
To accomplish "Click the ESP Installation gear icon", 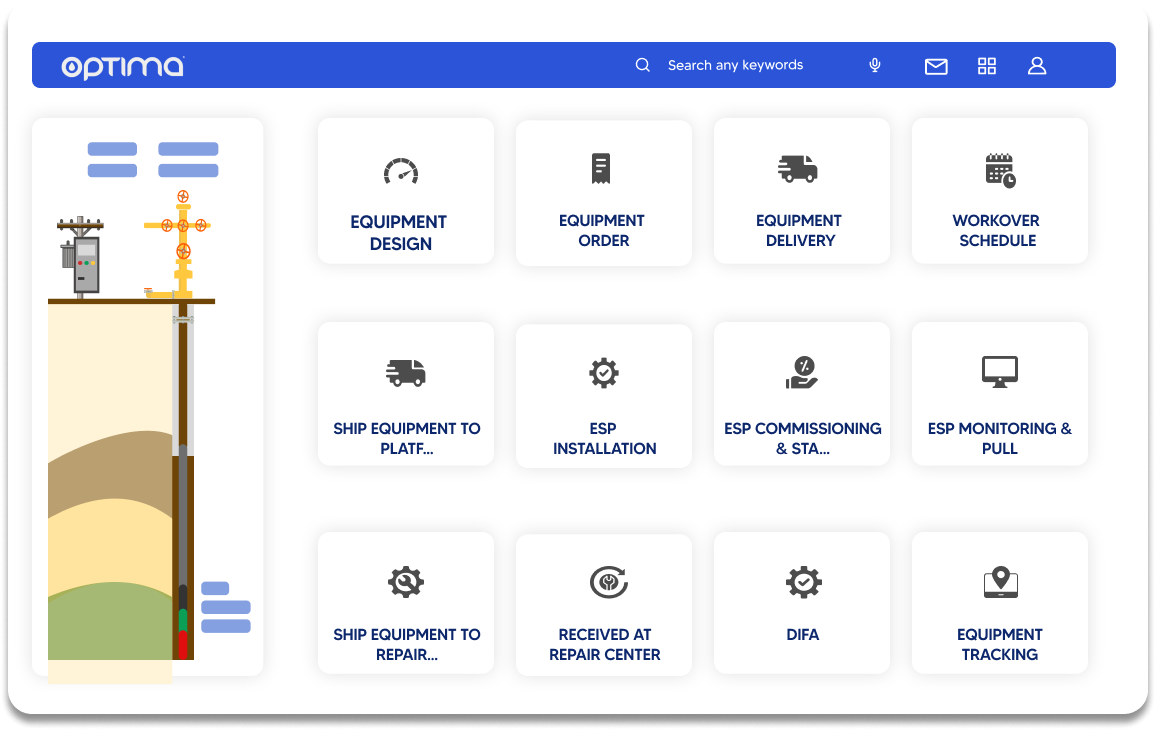I will coord(604,373).
